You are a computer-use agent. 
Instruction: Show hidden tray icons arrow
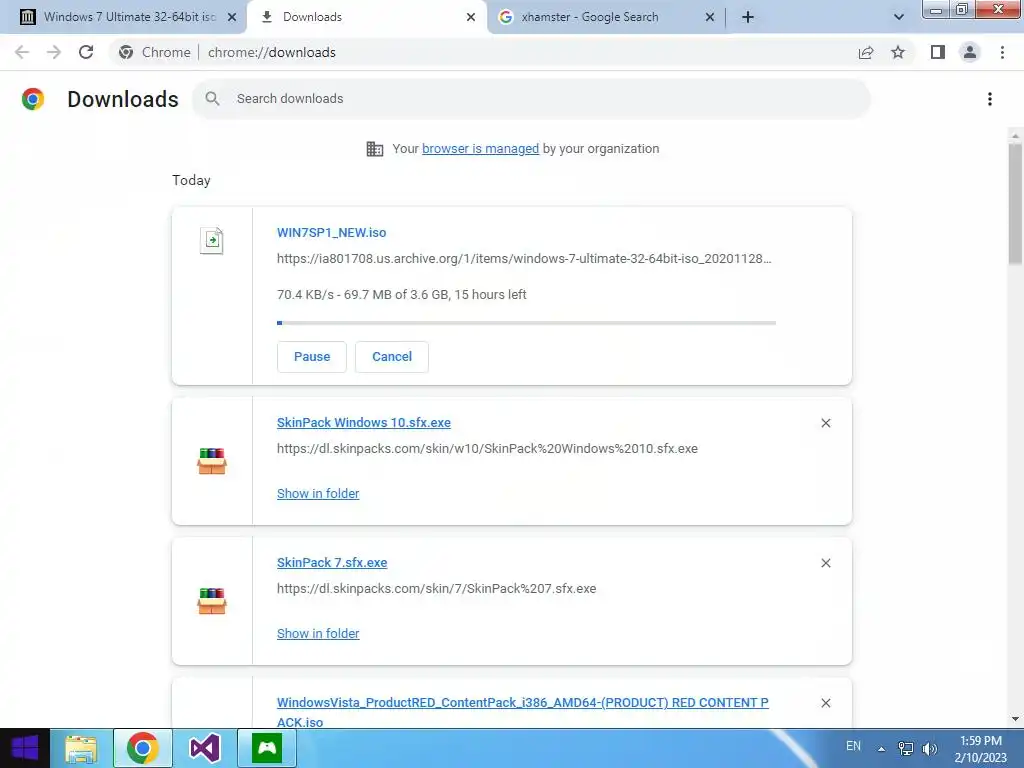(x=881, y=749)
